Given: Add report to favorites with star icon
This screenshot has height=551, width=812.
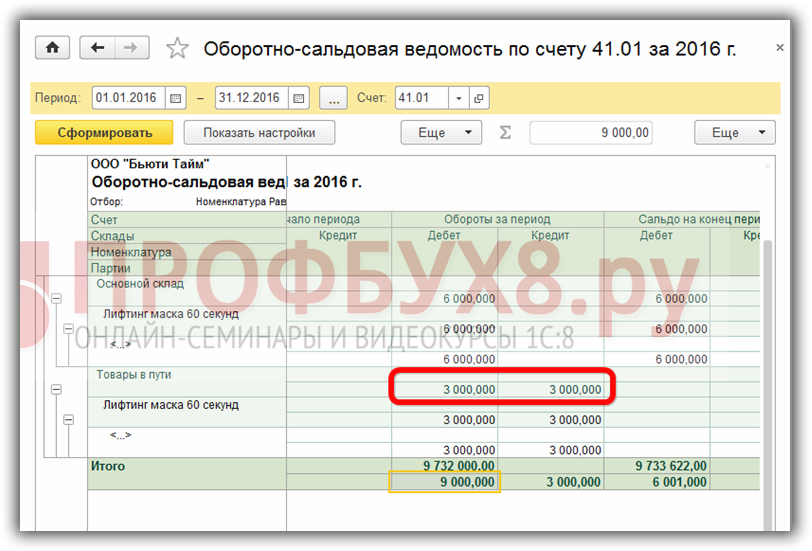Looking at the screenshot, I should tap(177, 48).
